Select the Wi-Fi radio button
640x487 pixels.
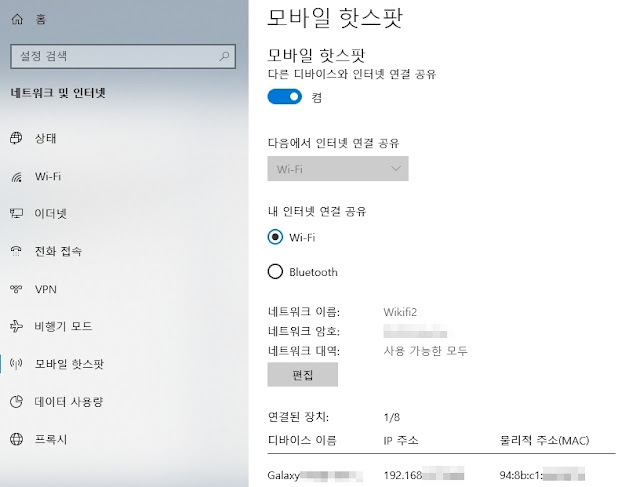pos(275,237)
